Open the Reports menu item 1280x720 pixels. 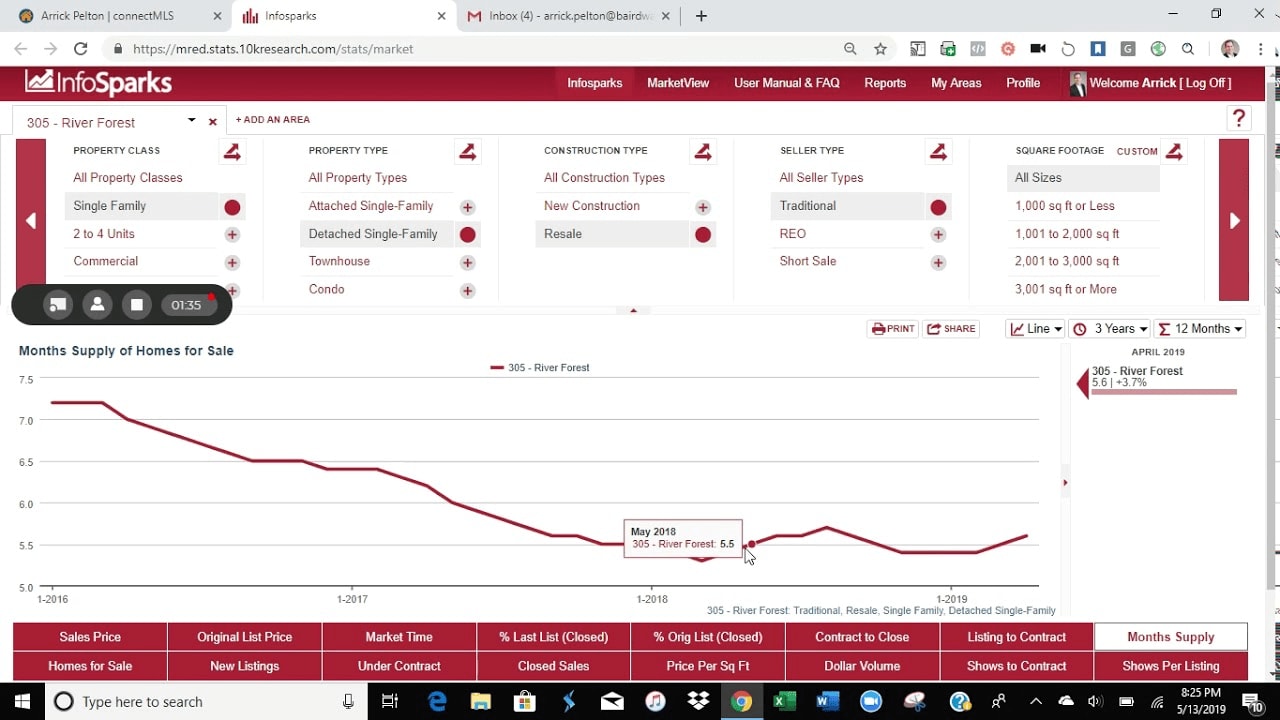885,83
